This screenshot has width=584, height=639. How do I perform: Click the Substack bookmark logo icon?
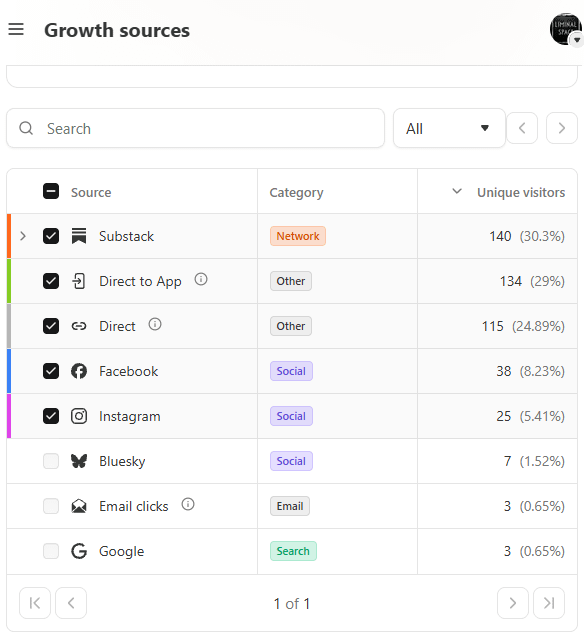79,236
